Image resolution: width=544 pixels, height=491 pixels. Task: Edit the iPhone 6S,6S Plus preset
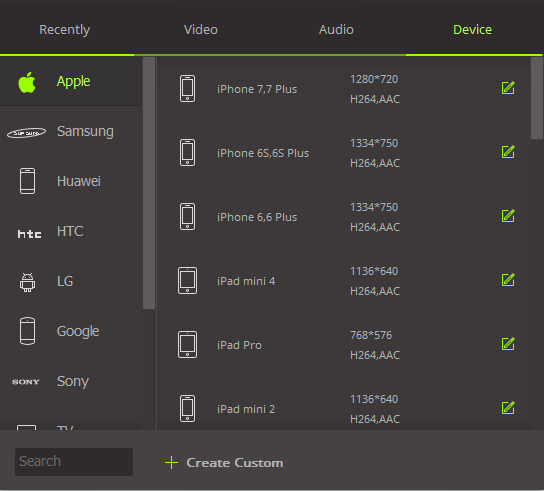tap(508, 152)
